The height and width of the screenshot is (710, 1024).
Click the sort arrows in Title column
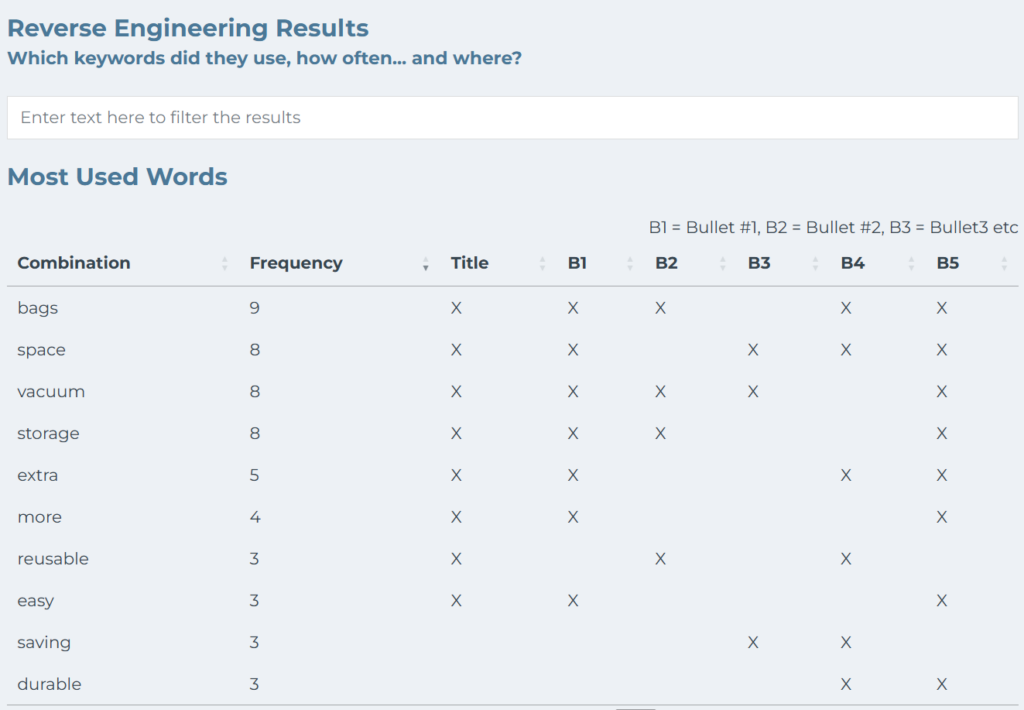[543, 264]
